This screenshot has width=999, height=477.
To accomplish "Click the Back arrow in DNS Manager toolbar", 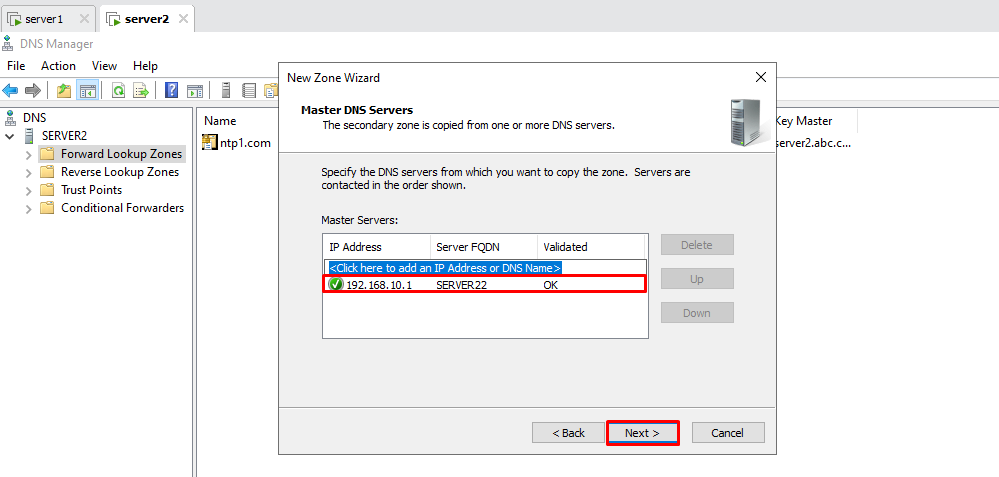I will [x=11, y=90].
